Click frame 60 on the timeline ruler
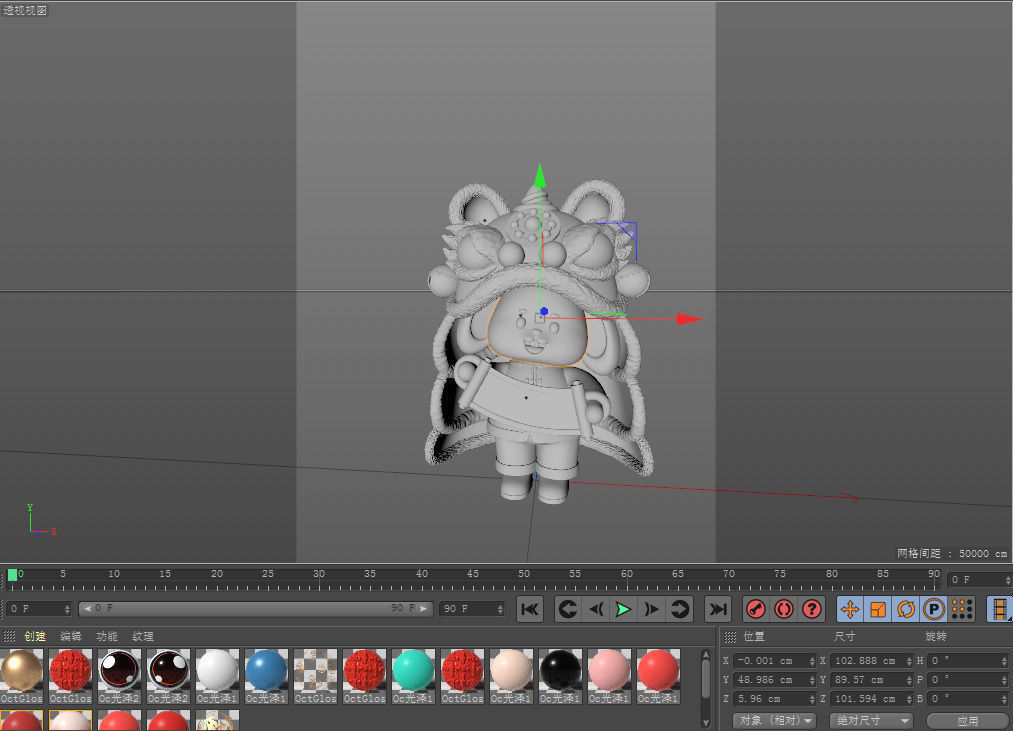 [627, 575]
